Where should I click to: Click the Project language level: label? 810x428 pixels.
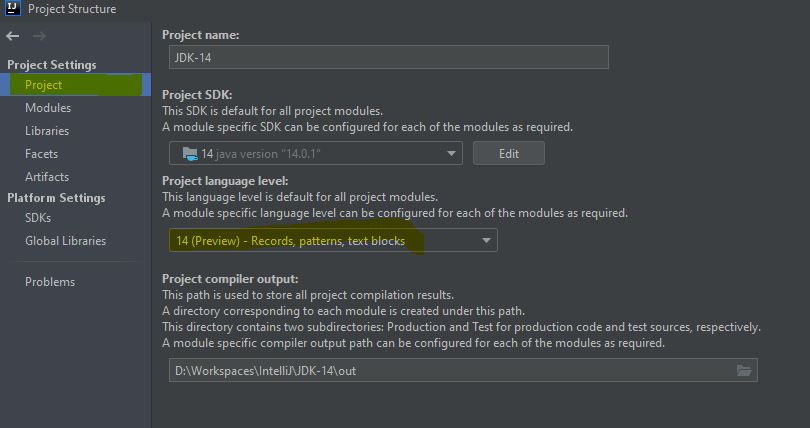[225, 181]
